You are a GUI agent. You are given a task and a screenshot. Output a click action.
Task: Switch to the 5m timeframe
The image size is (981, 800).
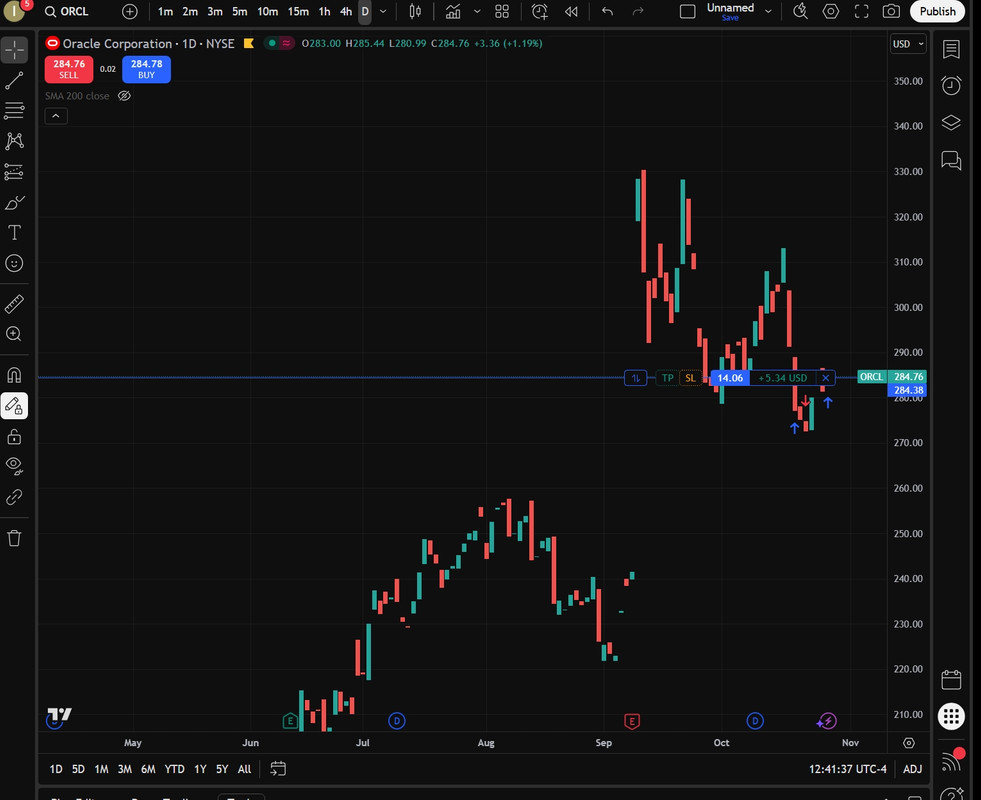point(240,11)
